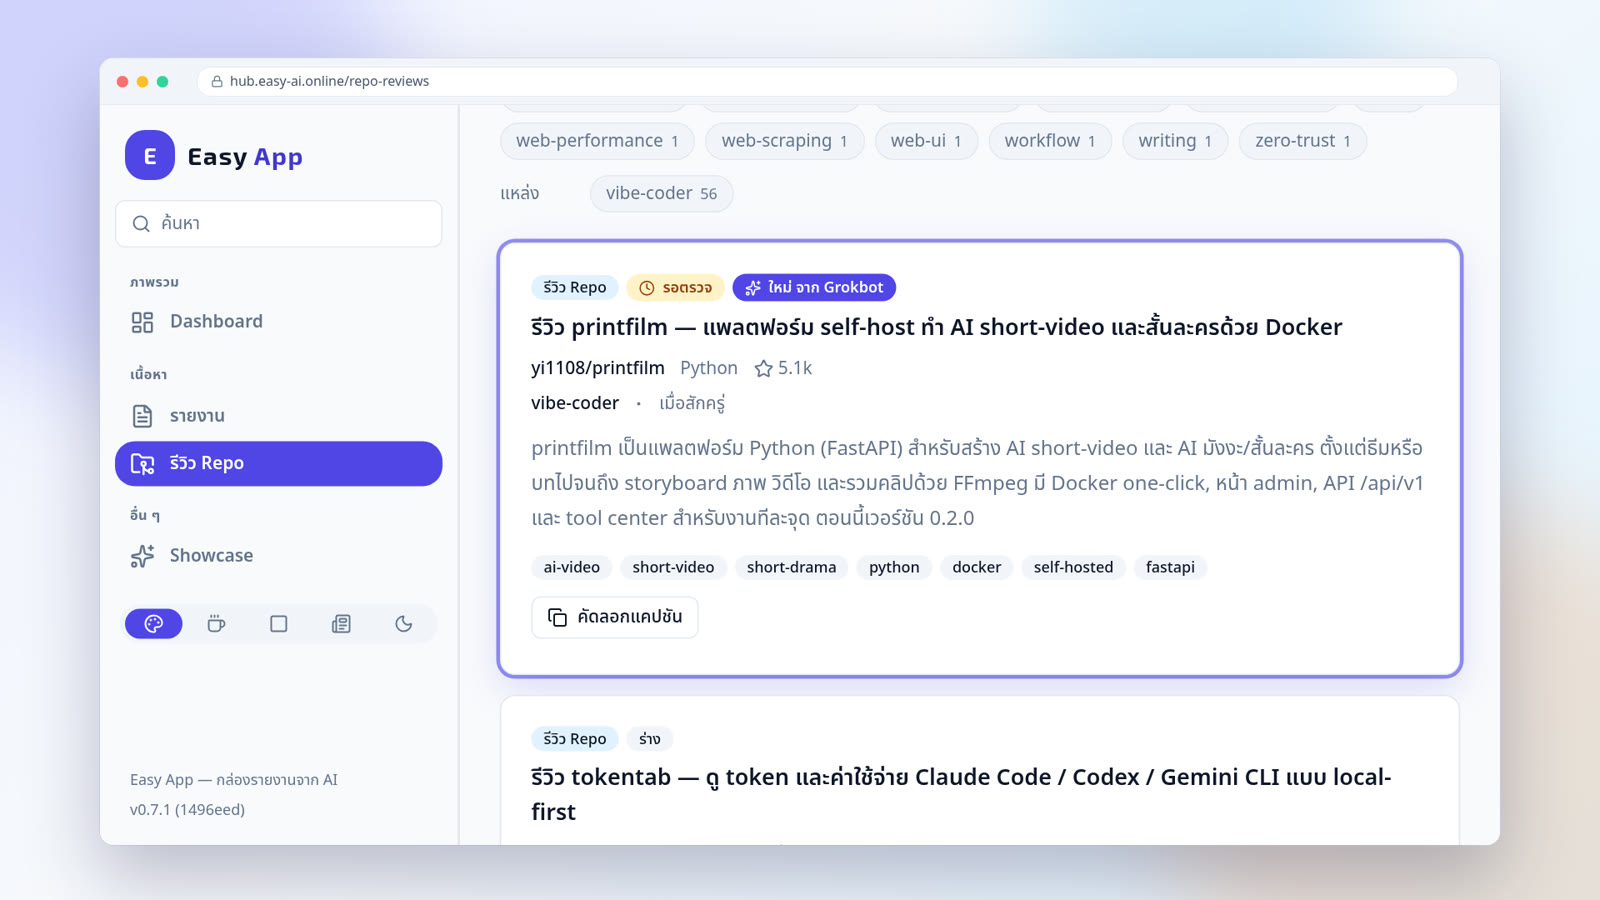Toggle the writing tag filter
The width and height of the screenshot is (1600, 900).
click(x=1175, y=141)
